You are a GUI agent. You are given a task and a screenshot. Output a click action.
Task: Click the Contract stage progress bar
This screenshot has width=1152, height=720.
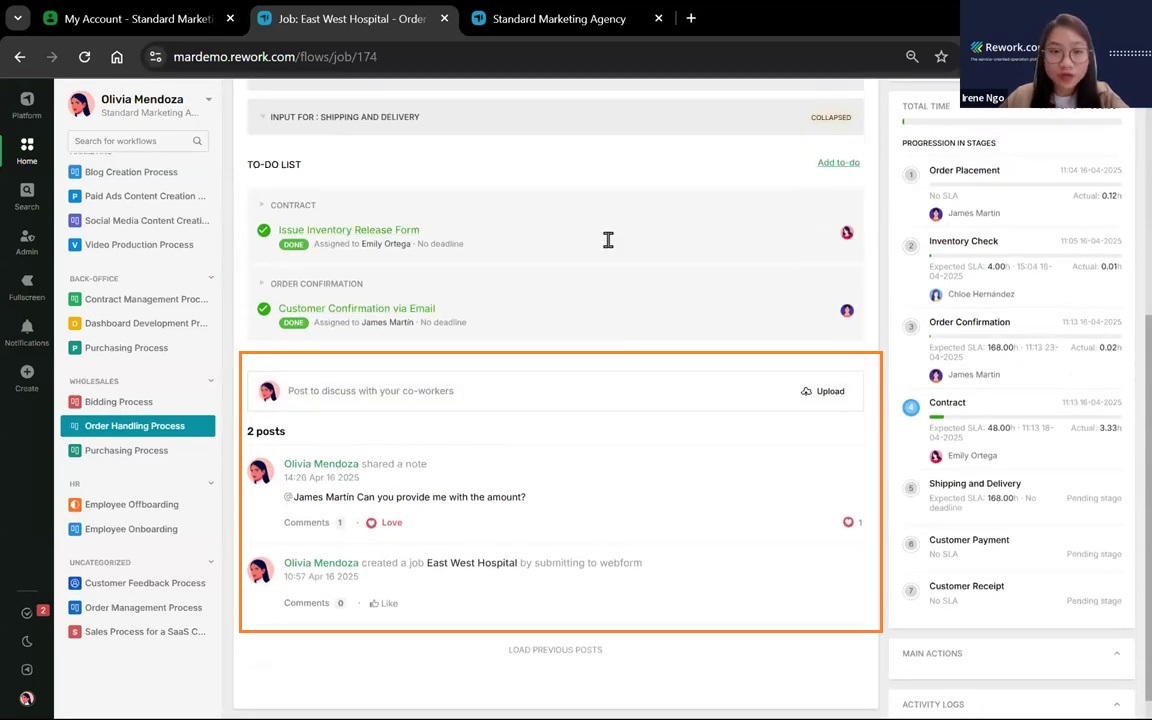1025,417
